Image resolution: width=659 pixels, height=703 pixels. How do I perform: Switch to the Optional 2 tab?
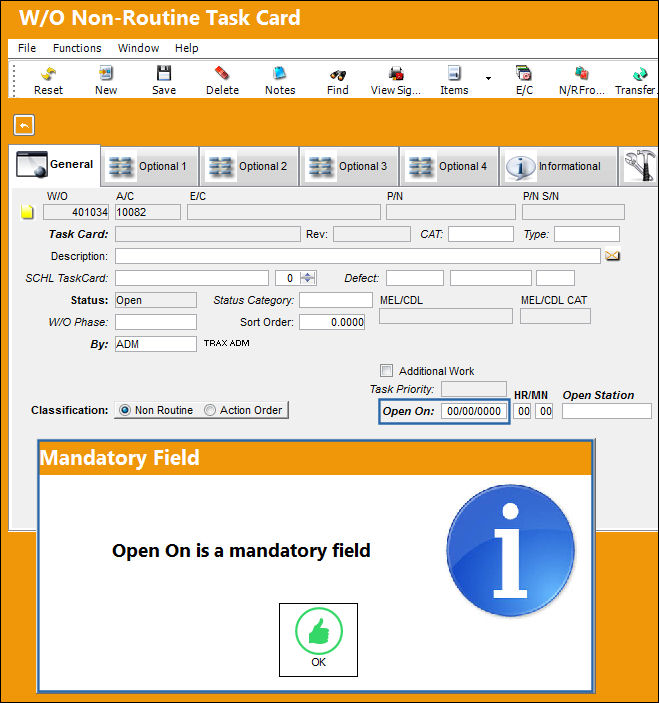click(x=250, y=166)
